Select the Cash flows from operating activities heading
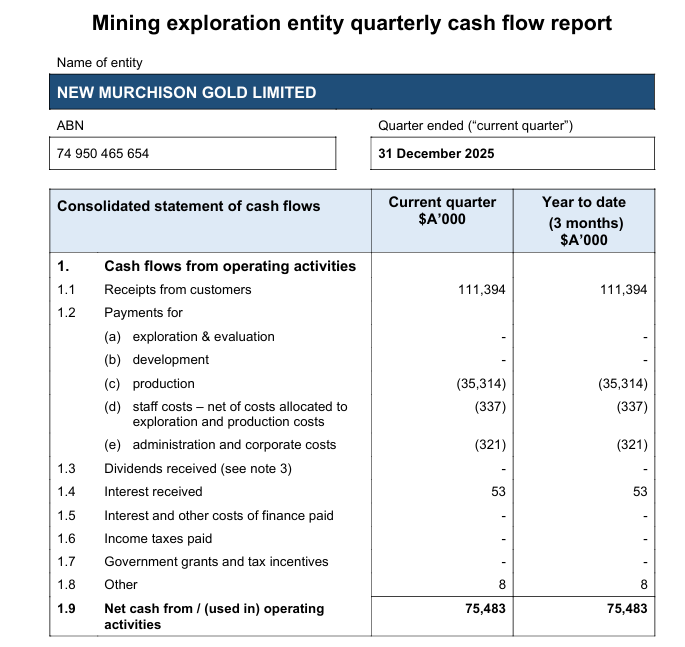The image size is (685, 647). click(x=230, y=266)
